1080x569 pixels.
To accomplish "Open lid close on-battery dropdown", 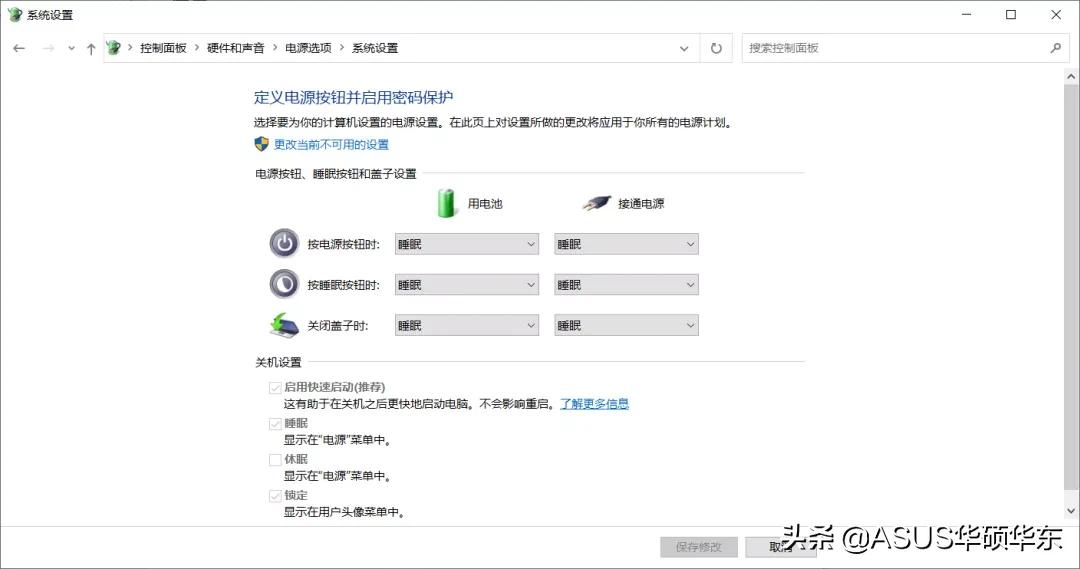I will click(x=466, y=325).
